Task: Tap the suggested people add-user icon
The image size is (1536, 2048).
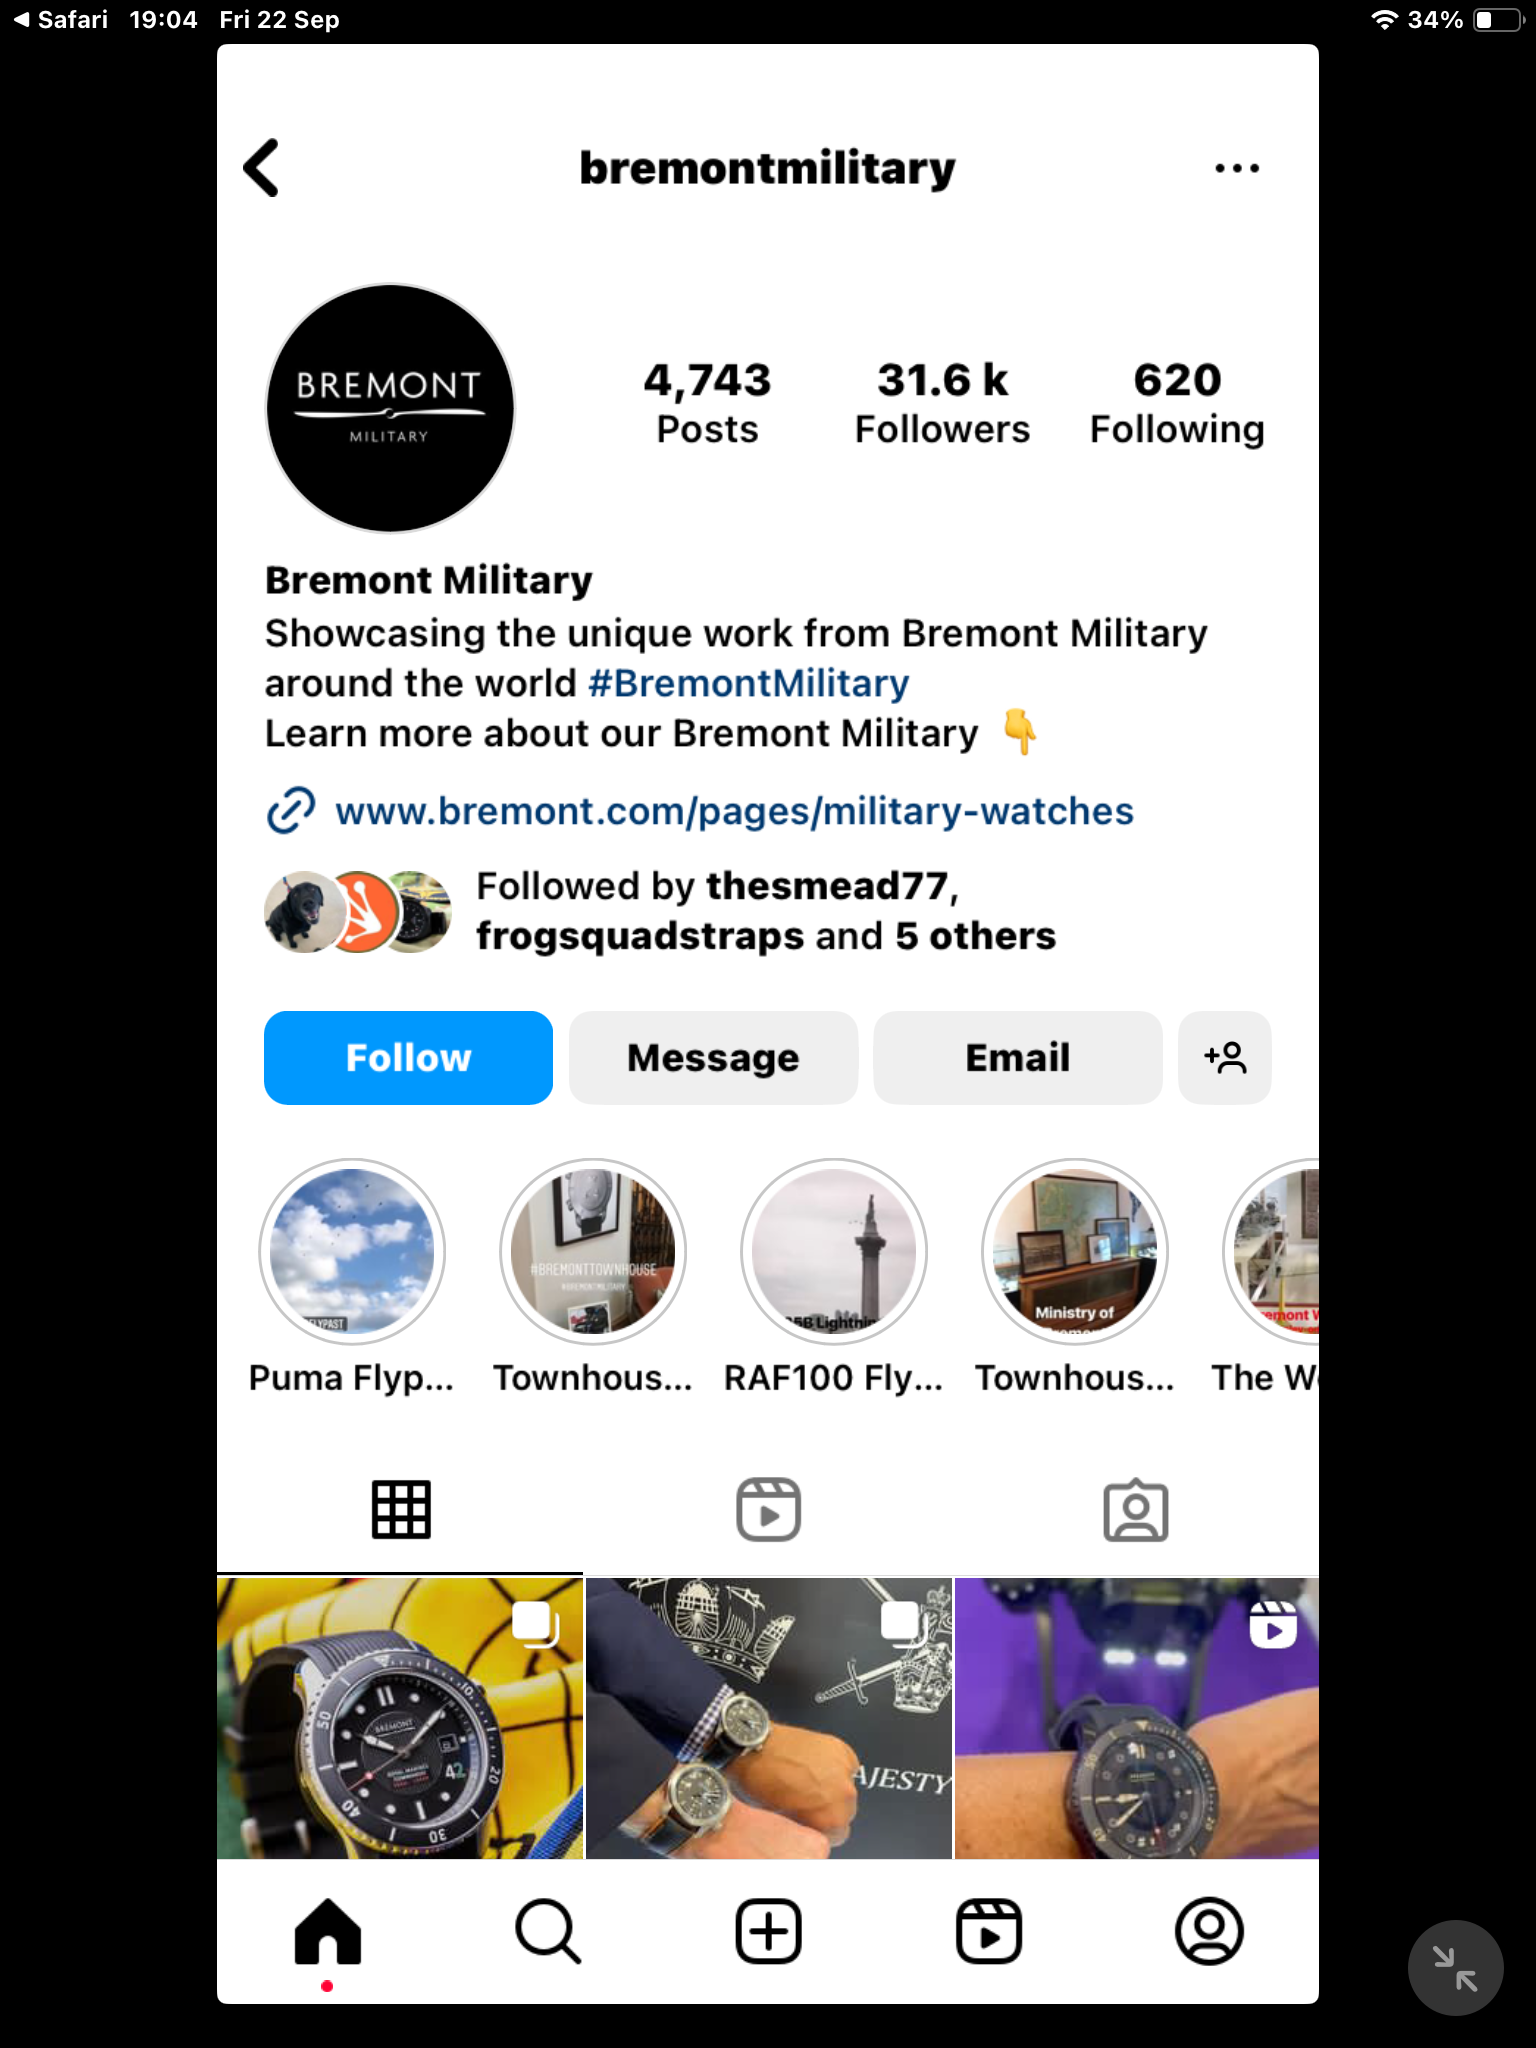Action: click(x=1225, y=1058)
